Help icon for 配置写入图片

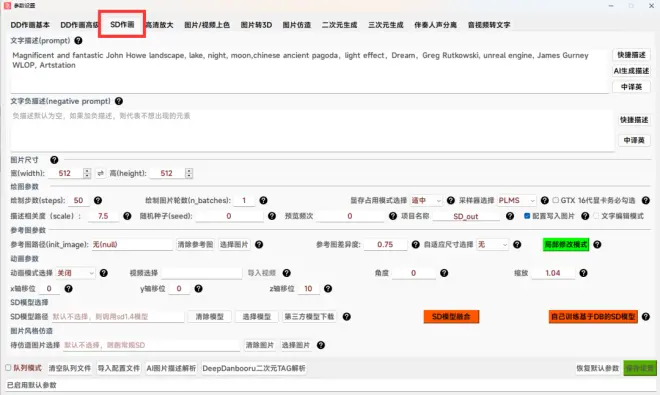(585, 216)
